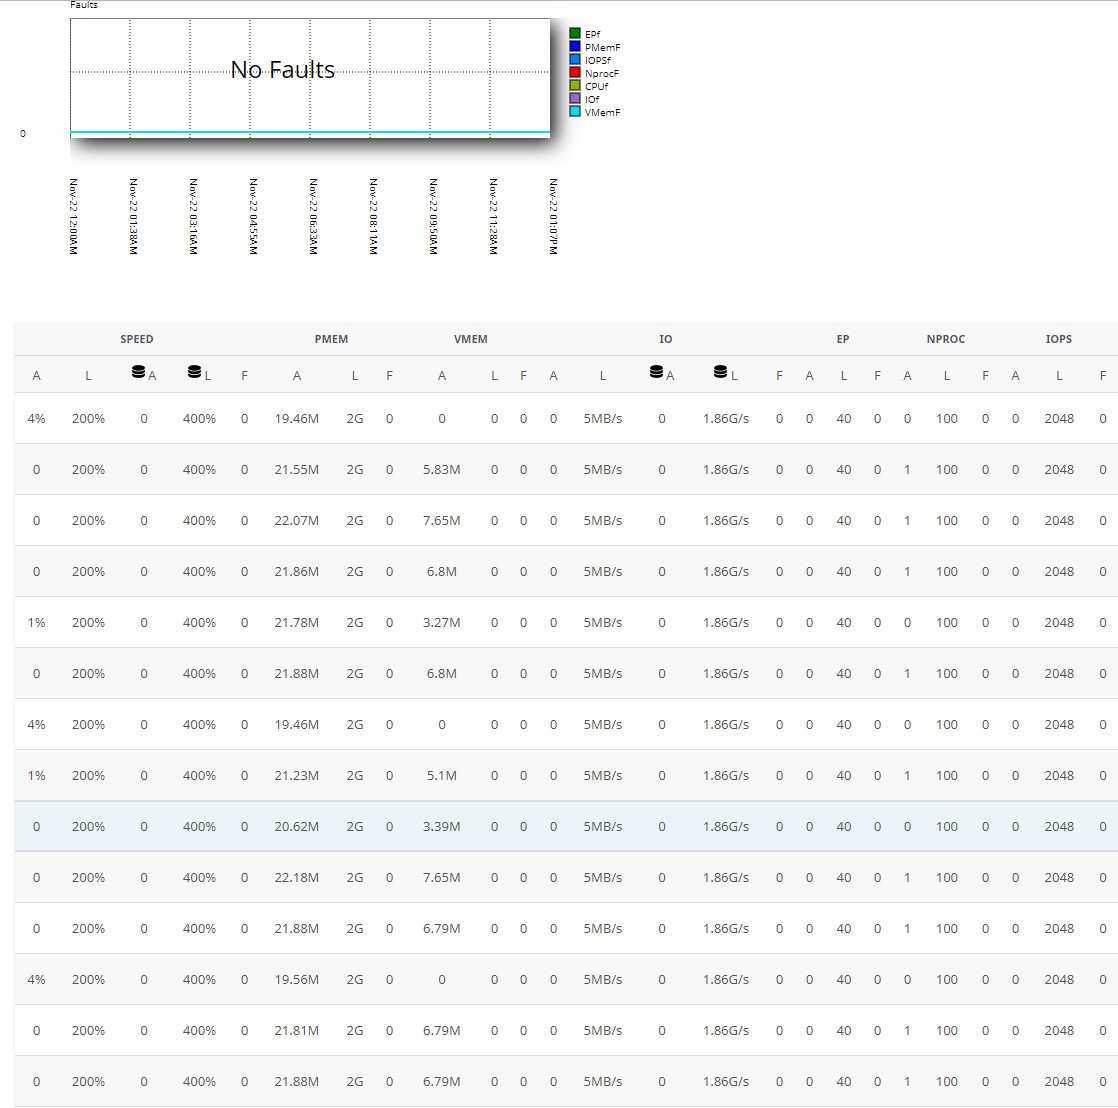Click the database icon under IO average
Screen dimensions: 1118x1108
(656, 373)
